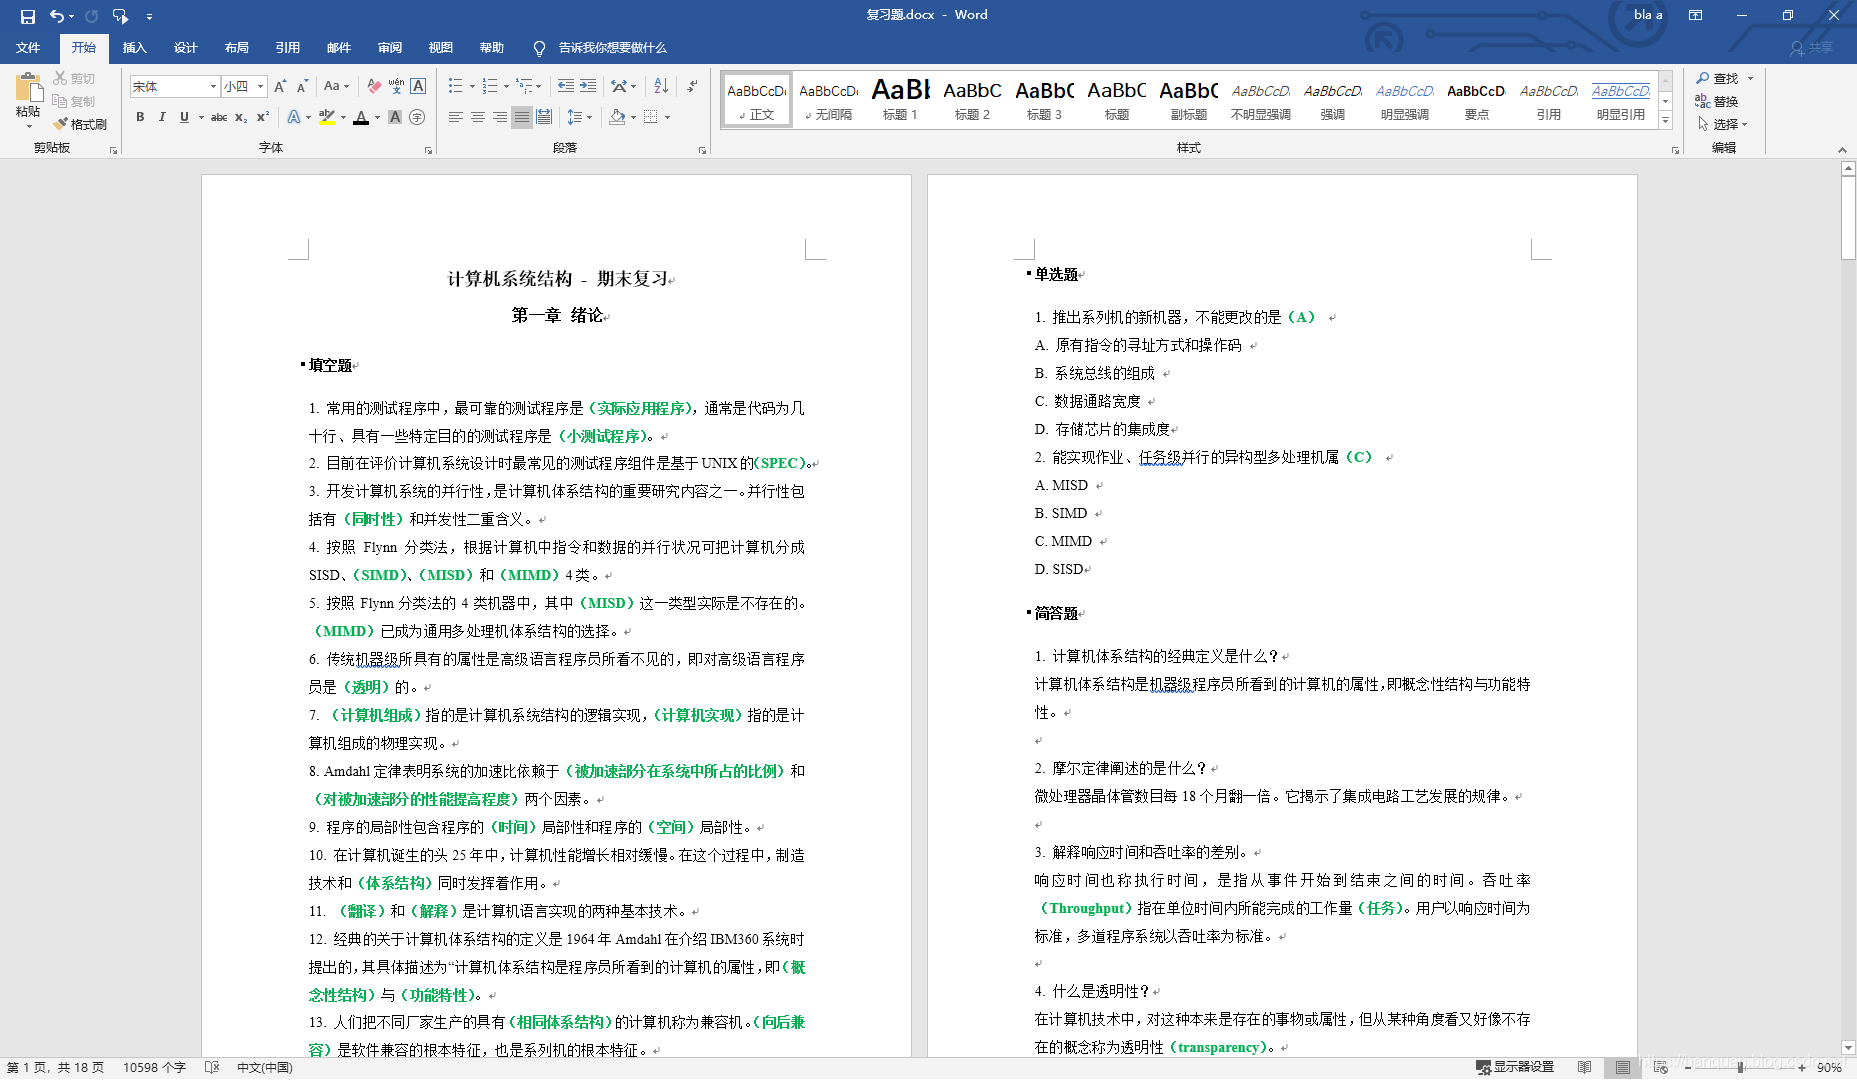The width and height of the screenshot is (1857, 1080).
Task: Click the Replace (替换) icon
Action: coord(1702,101)
